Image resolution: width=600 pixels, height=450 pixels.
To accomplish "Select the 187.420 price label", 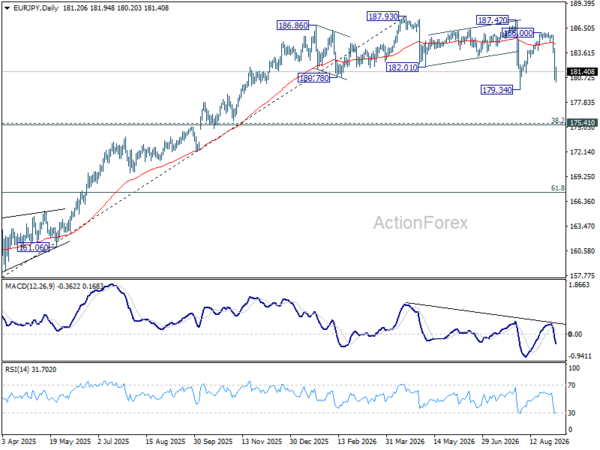I will (x=492, y=20).
